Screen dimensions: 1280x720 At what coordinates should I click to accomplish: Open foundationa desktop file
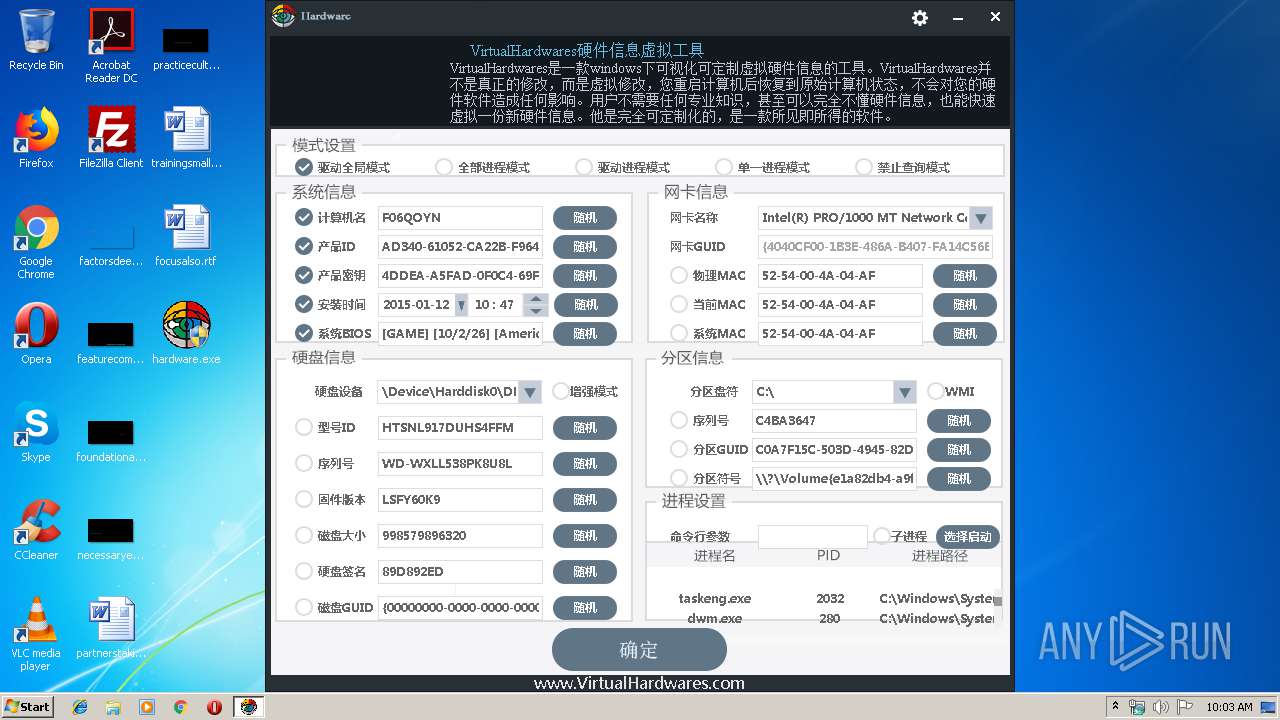(x=111, y=439)
